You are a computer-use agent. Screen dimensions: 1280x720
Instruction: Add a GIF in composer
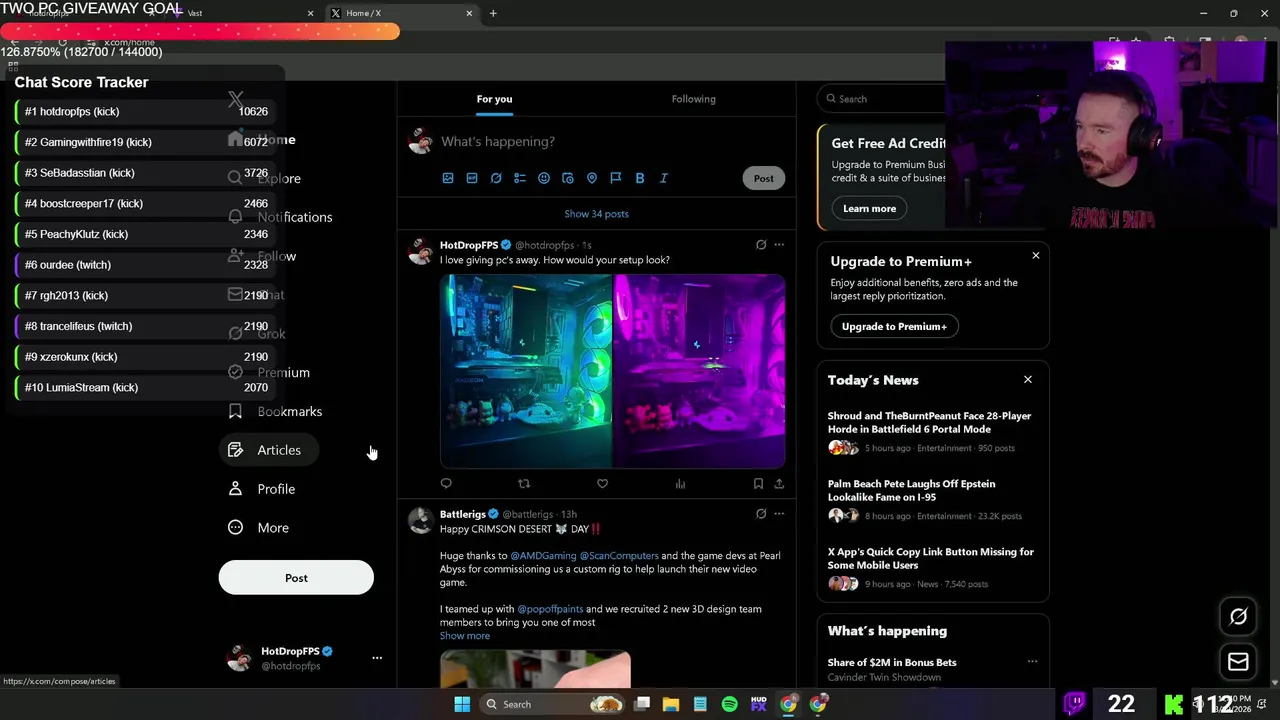point(472,178)
